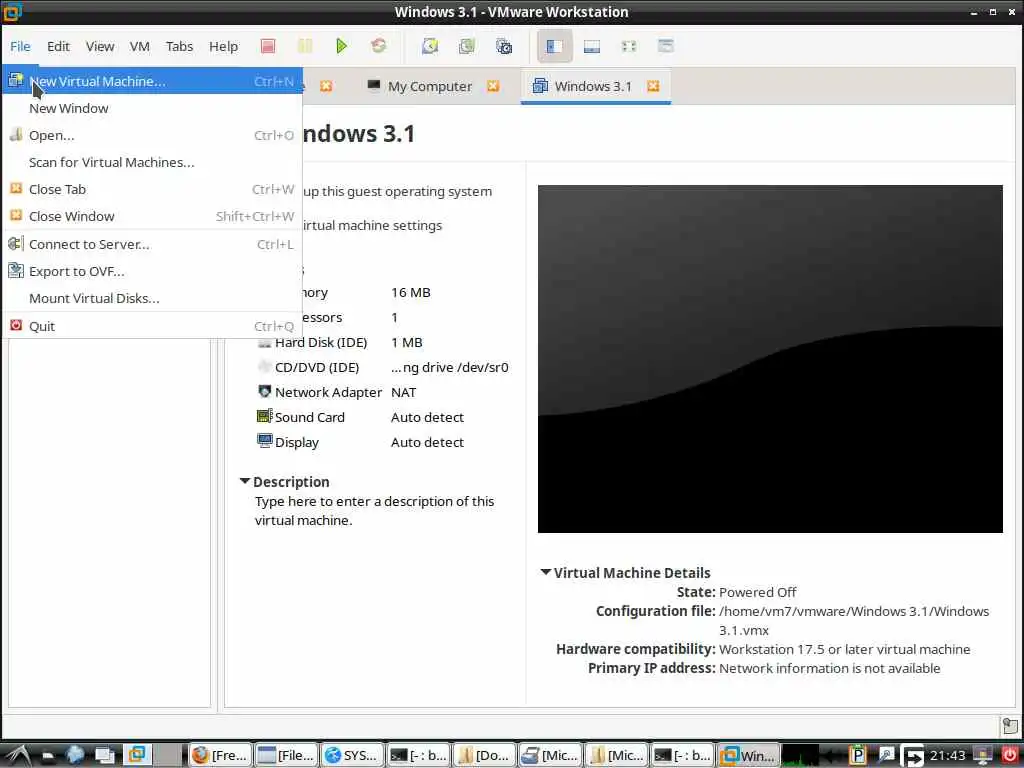Viewport: 1024px width, 768px height.
Task: Click the File menu in menu bar
Action: [x=20, y=46]
